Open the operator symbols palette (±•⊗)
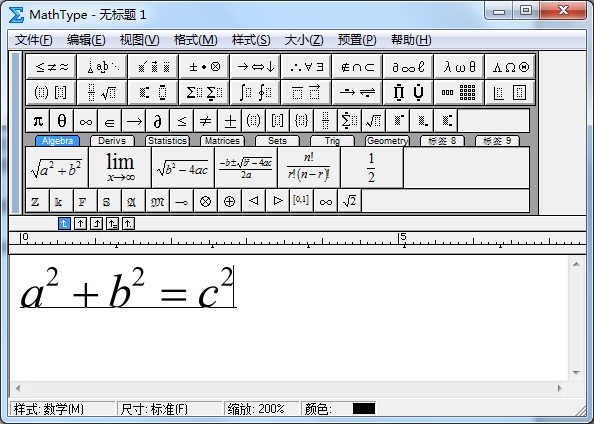Screen dimensions: 594x424 click(204, 67)
